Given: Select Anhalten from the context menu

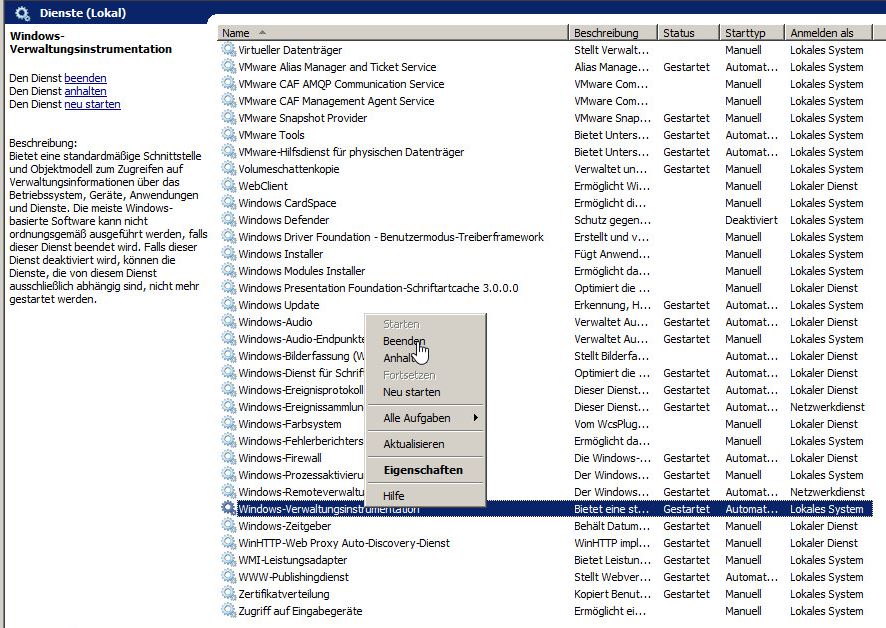Looking at the screenshot, I should (426, 358).
